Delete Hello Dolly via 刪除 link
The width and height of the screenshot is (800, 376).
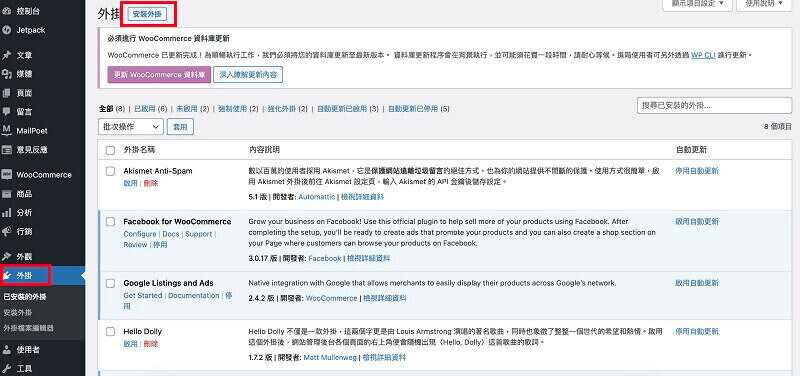(x=151, y=344)
